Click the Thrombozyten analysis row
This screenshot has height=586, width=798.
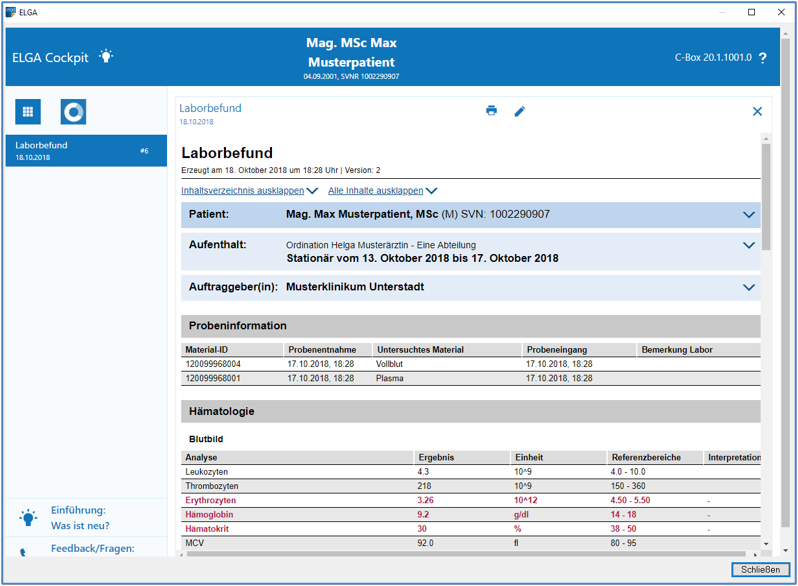pos(471,486)
